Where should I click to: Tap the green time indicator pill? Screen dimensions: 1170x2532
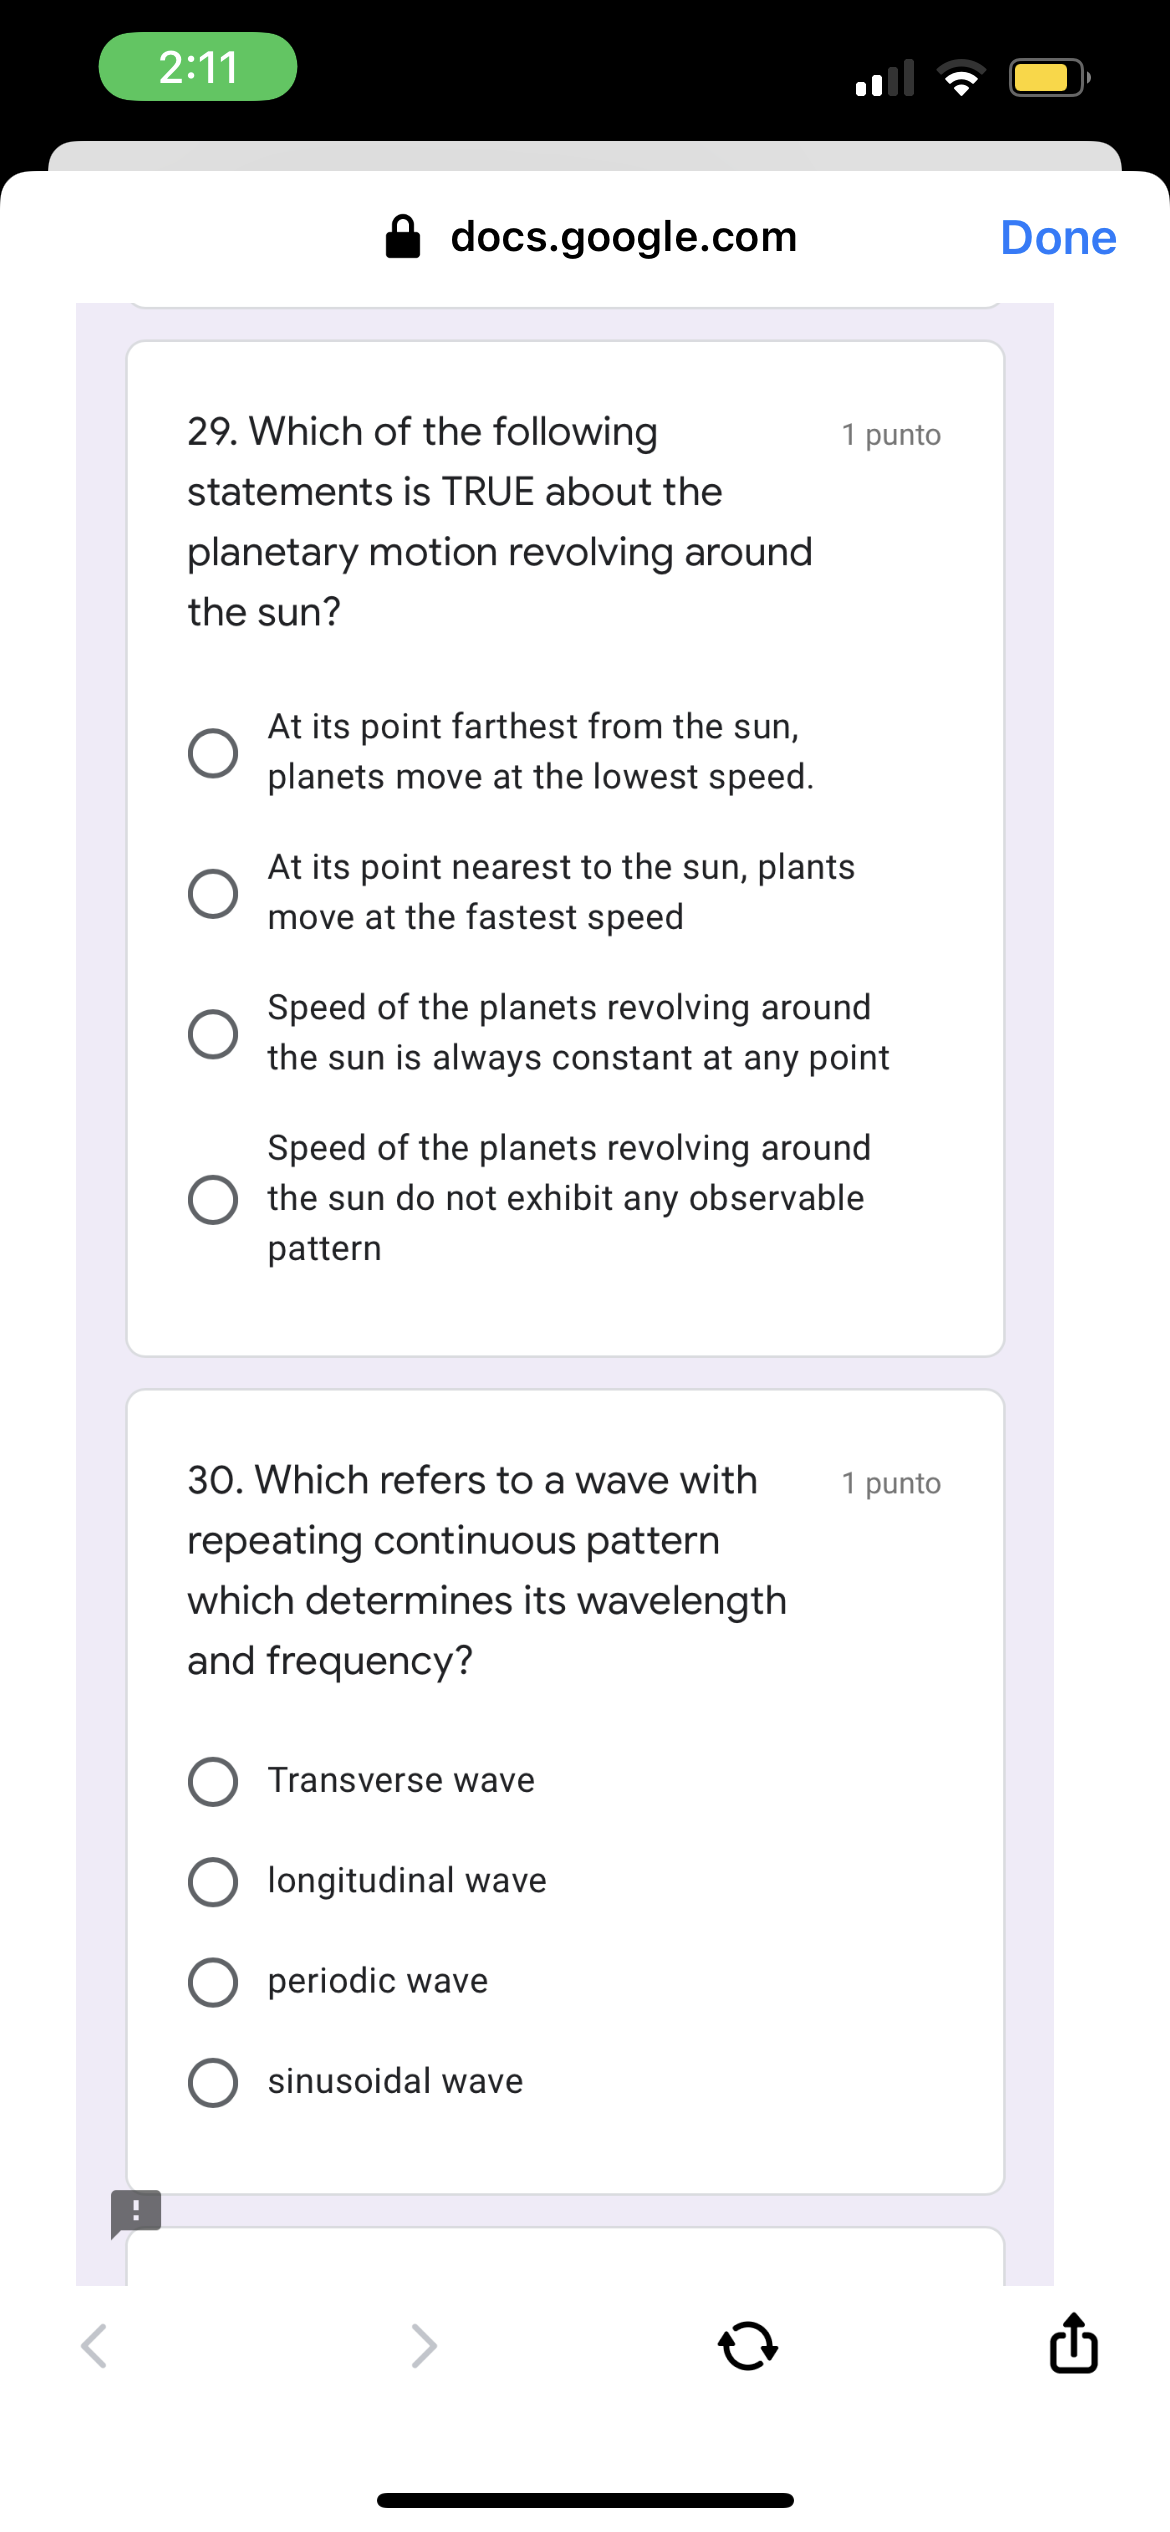pyautogui.click(x=198, y=67)
